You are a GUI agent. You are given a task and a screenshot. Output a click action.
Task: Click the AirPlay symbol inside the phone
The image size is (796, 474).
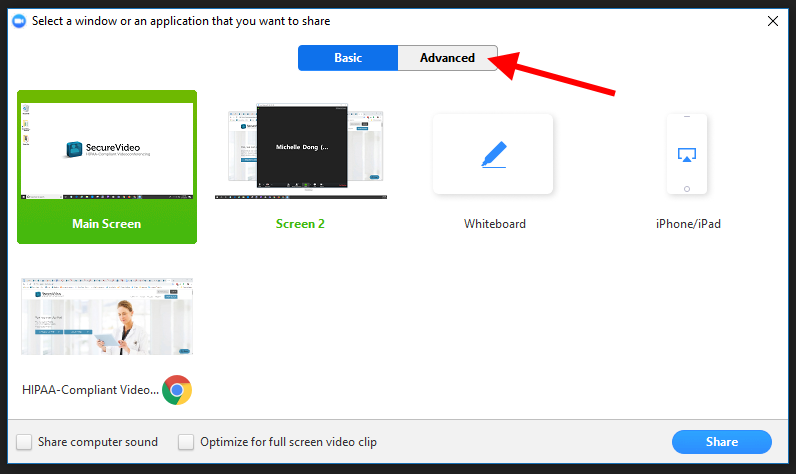(x=687, y=154)
